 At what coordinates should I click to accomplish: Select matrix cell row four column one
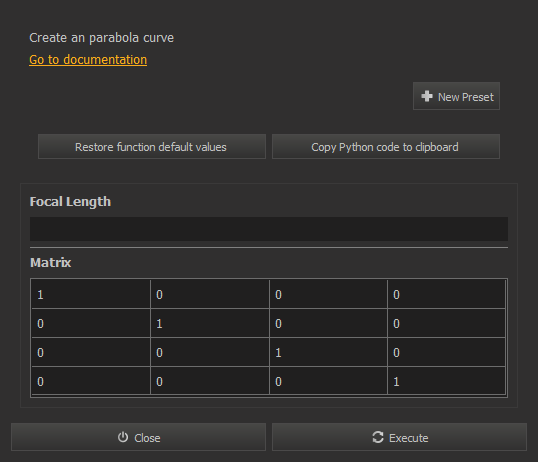pos(91,381)
